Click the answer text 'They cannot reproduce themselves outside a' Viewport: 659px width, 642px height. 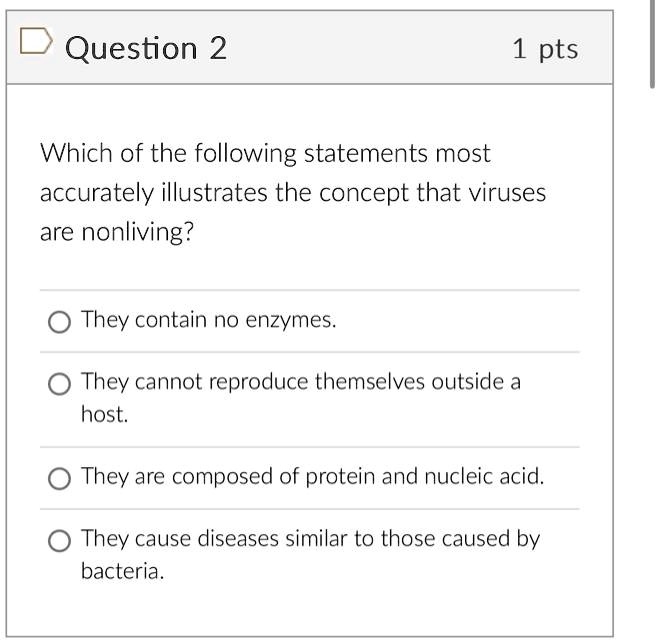pos(301,382)
